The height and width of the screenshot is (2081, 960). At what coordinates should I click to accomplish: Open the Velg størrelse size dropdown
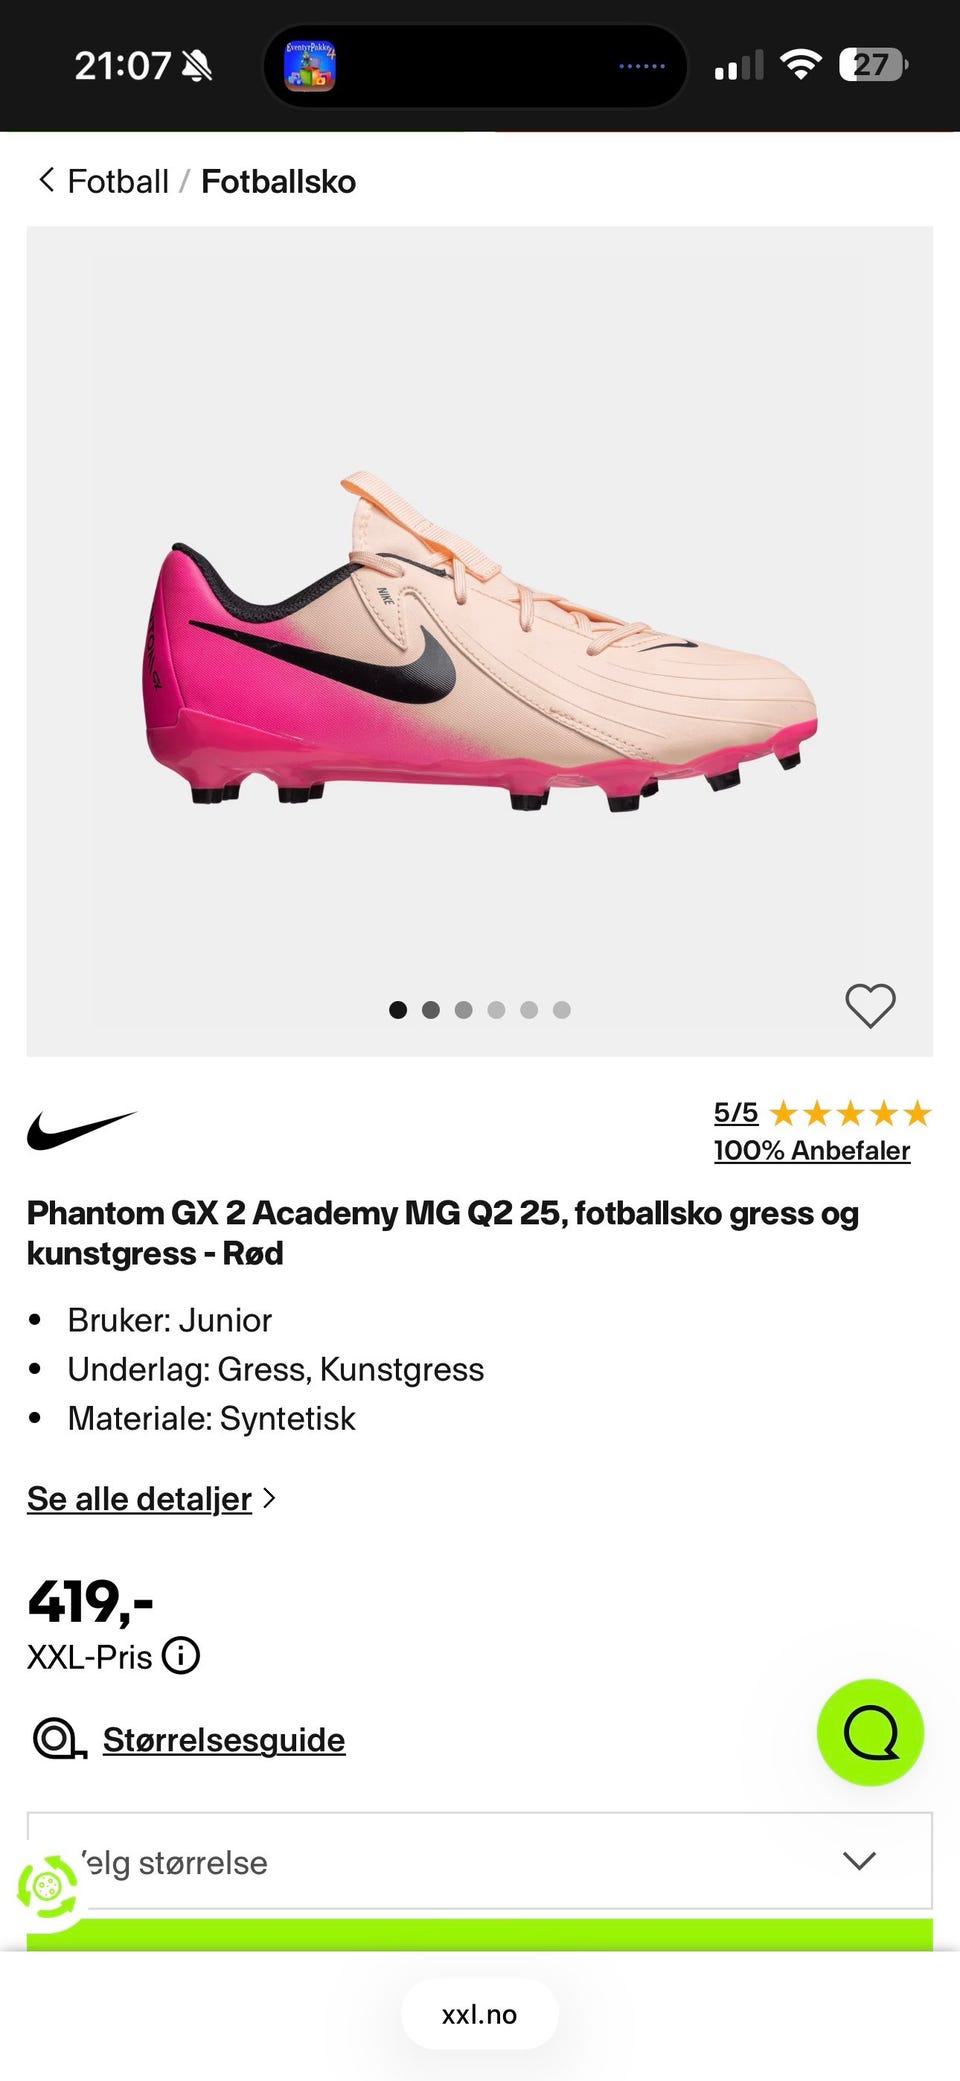point(480,1861)
